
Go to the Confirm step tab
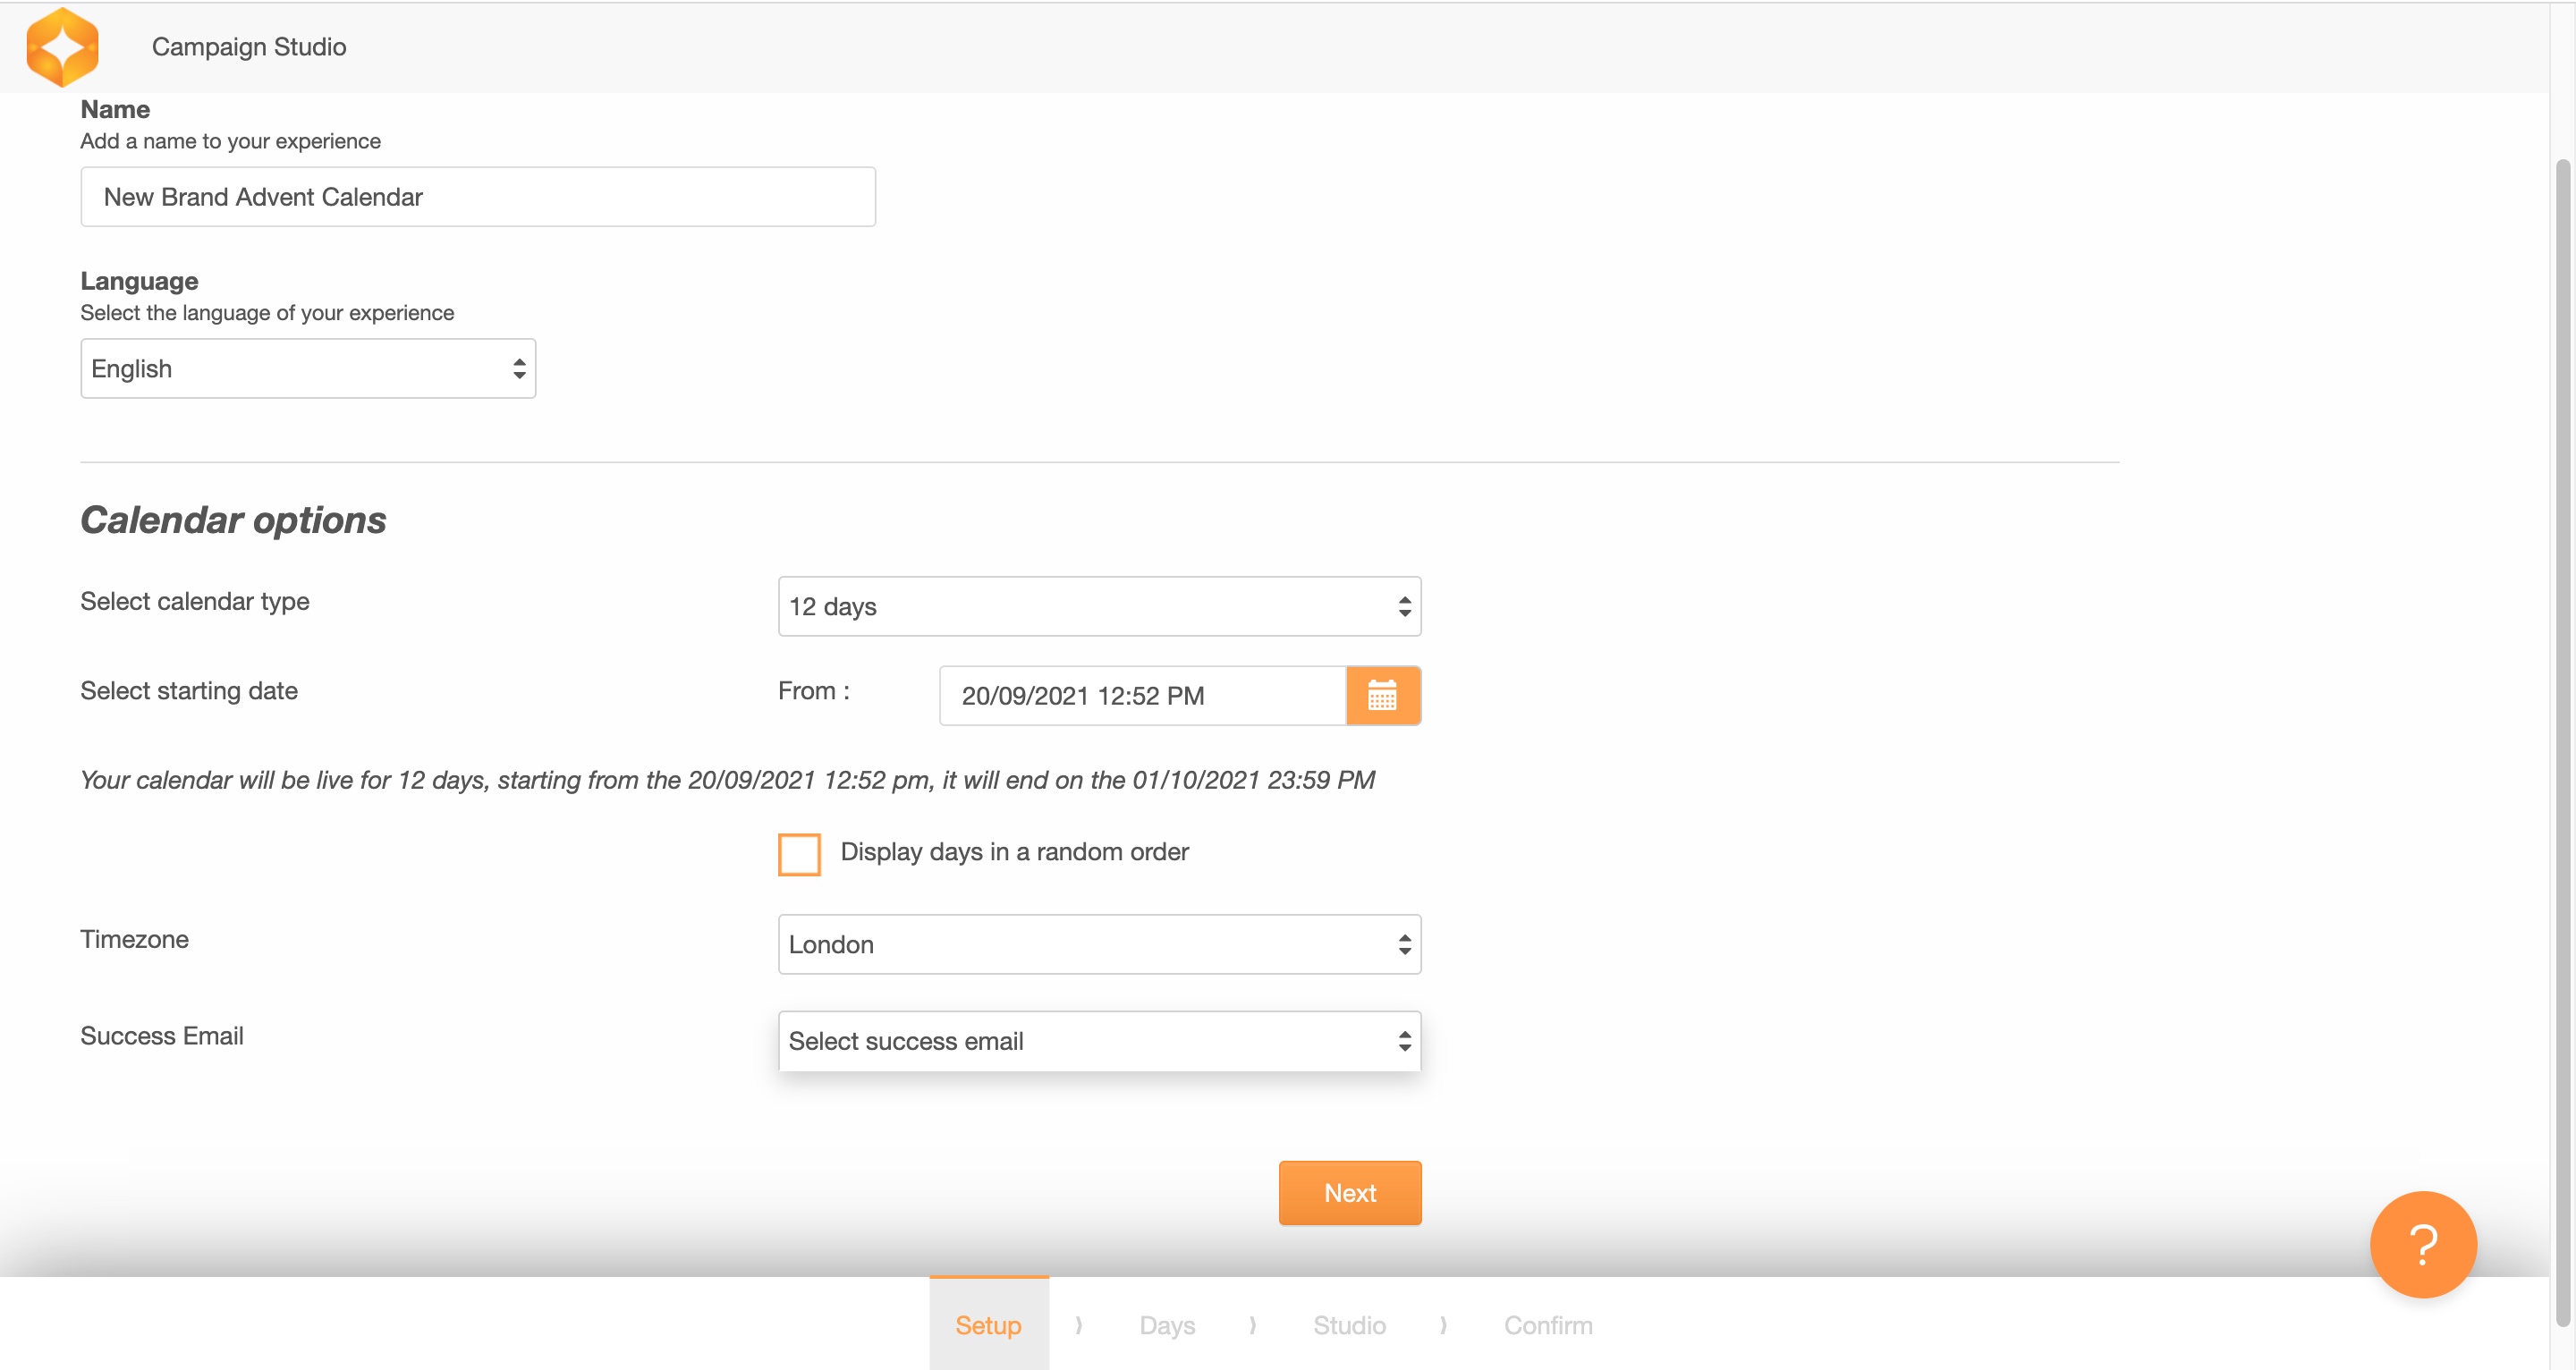[x=1547, y=1324]
